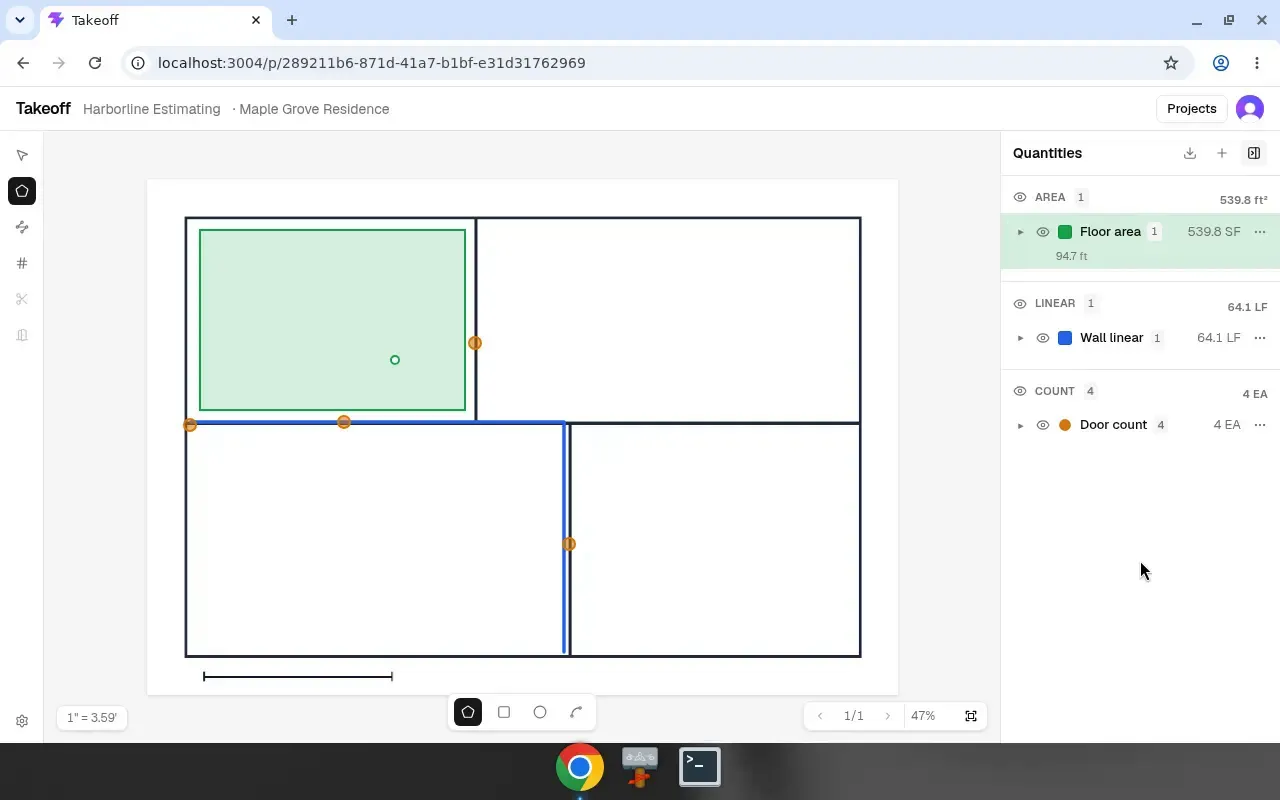Open zoom level 47% control
This screenshot has height=800, width=1280.
tap(923, 716)
